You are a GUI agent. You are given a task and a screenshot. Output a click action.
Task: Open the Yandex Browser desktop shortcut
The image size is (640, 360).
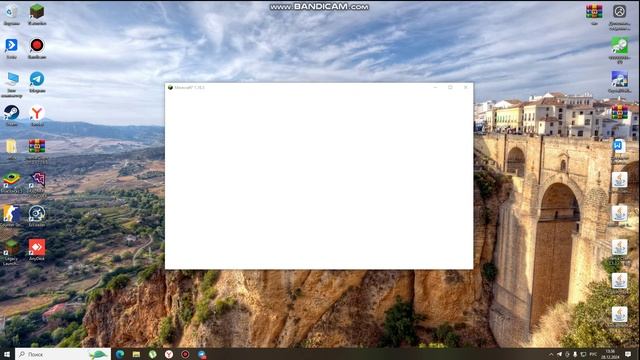click(x=37, y=113)
